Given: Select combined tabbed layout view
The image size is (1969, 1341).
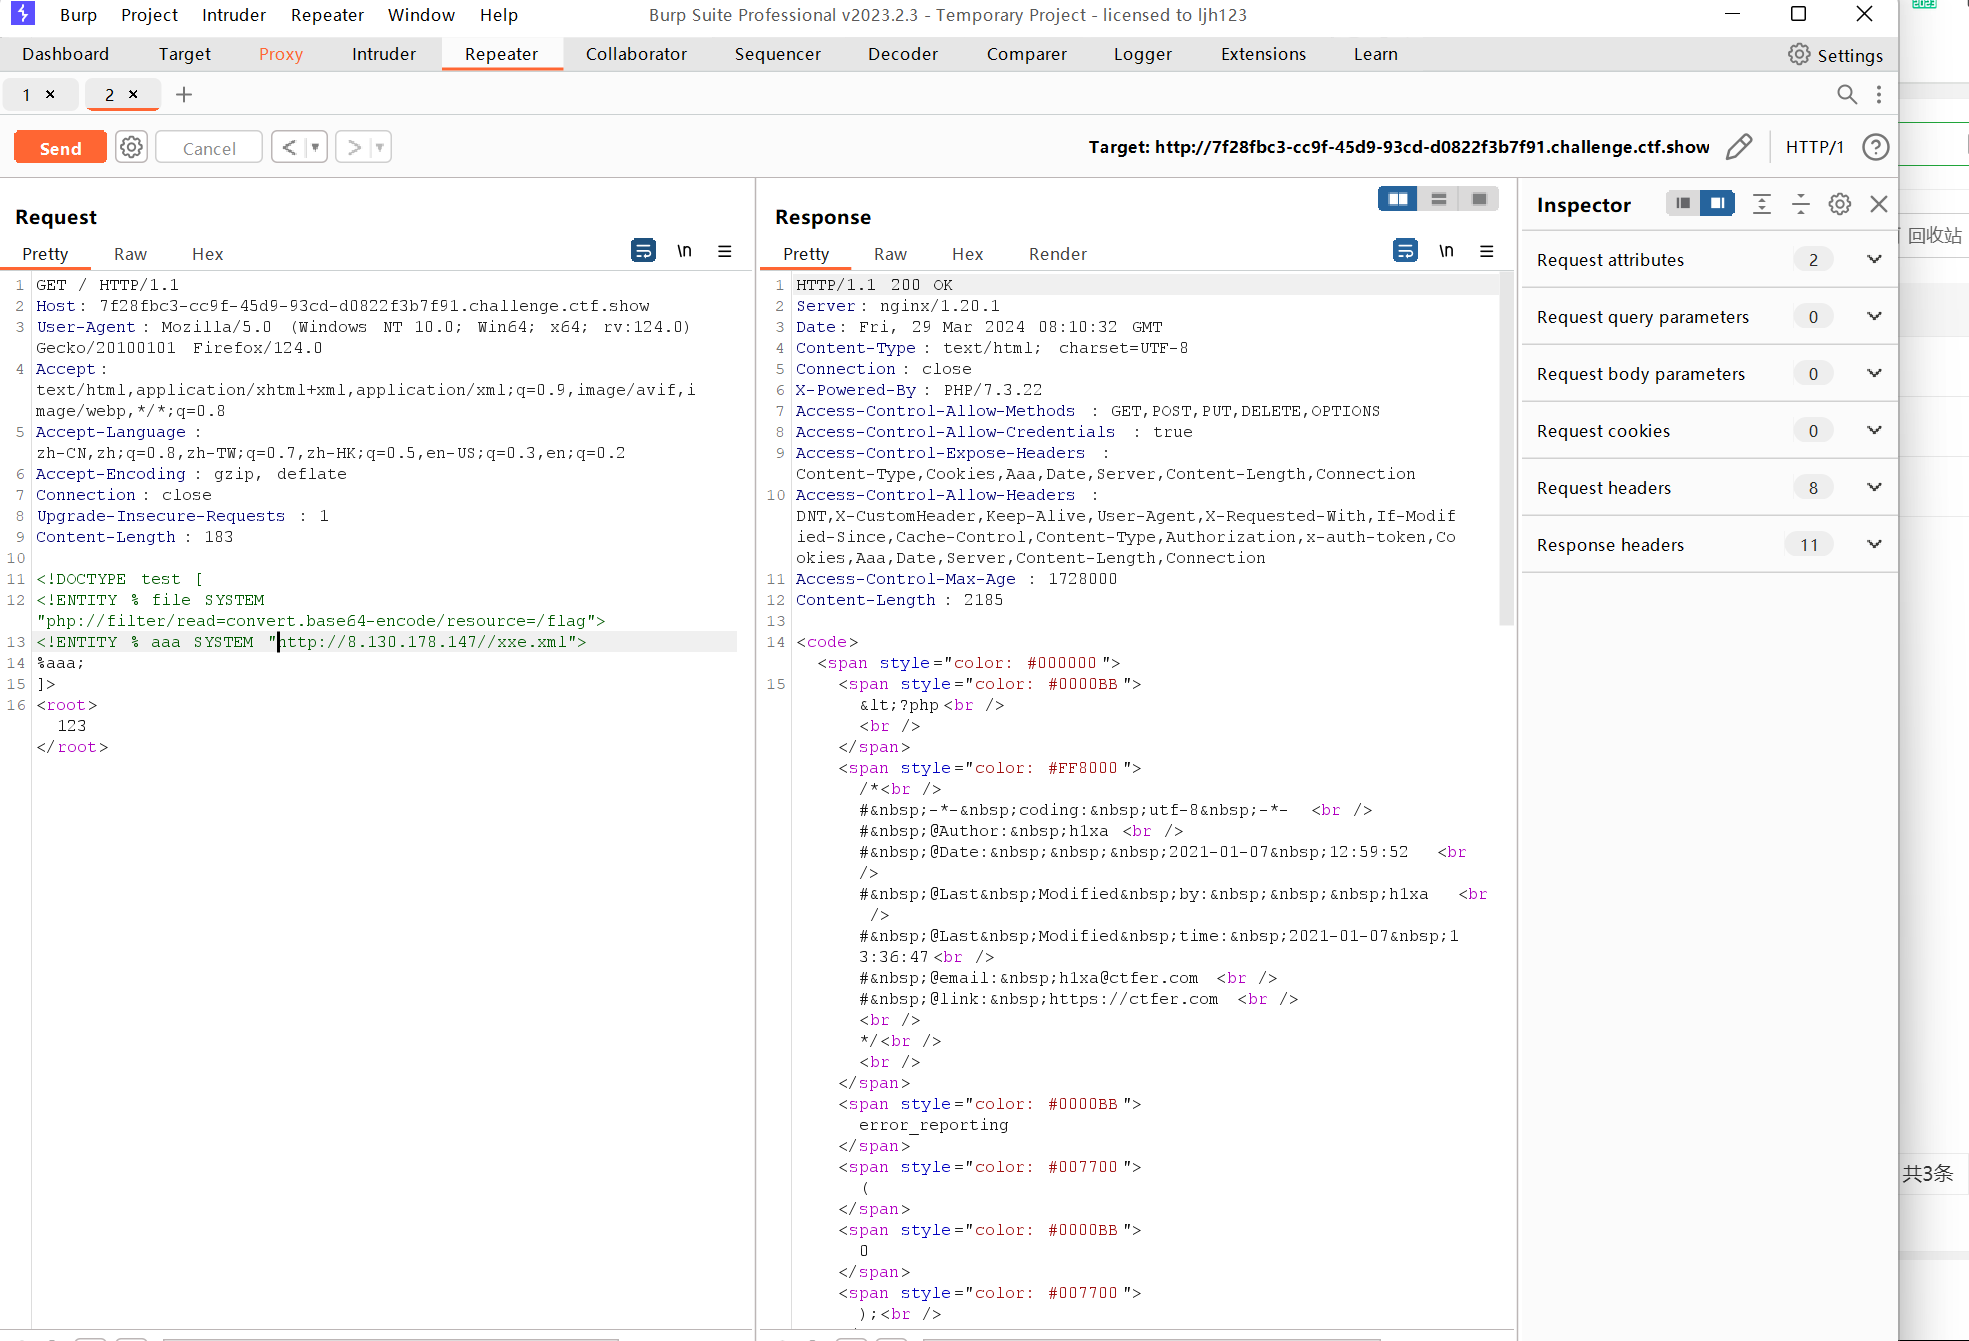Looking at the screenshot, I should point(1479,199).
